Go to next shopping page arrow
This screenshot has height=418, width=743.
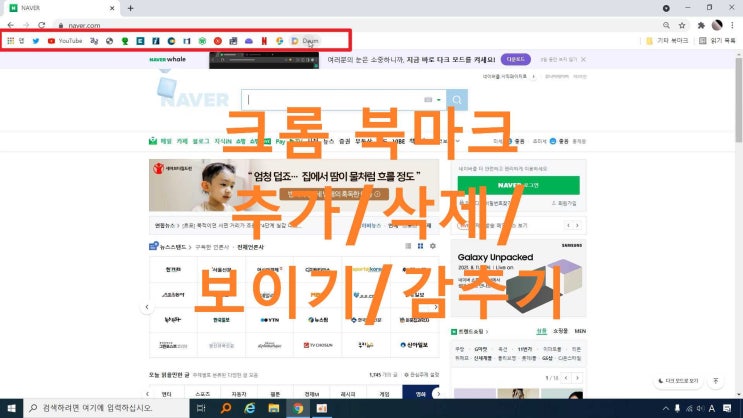(x=577, y=378)
